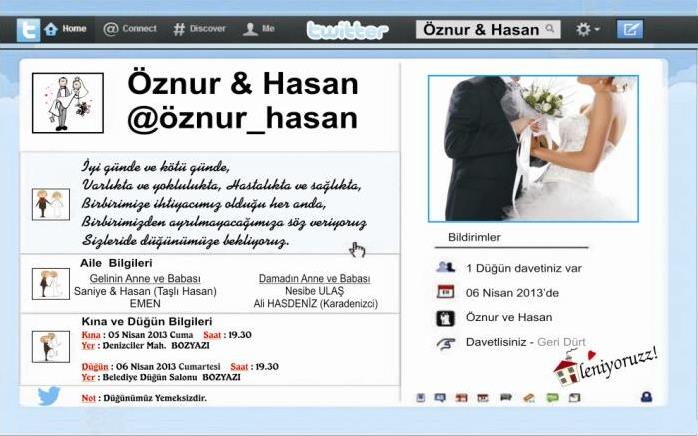Click the hashtag icon beside Discover
The image size is (698, 436).
point(179,29)
